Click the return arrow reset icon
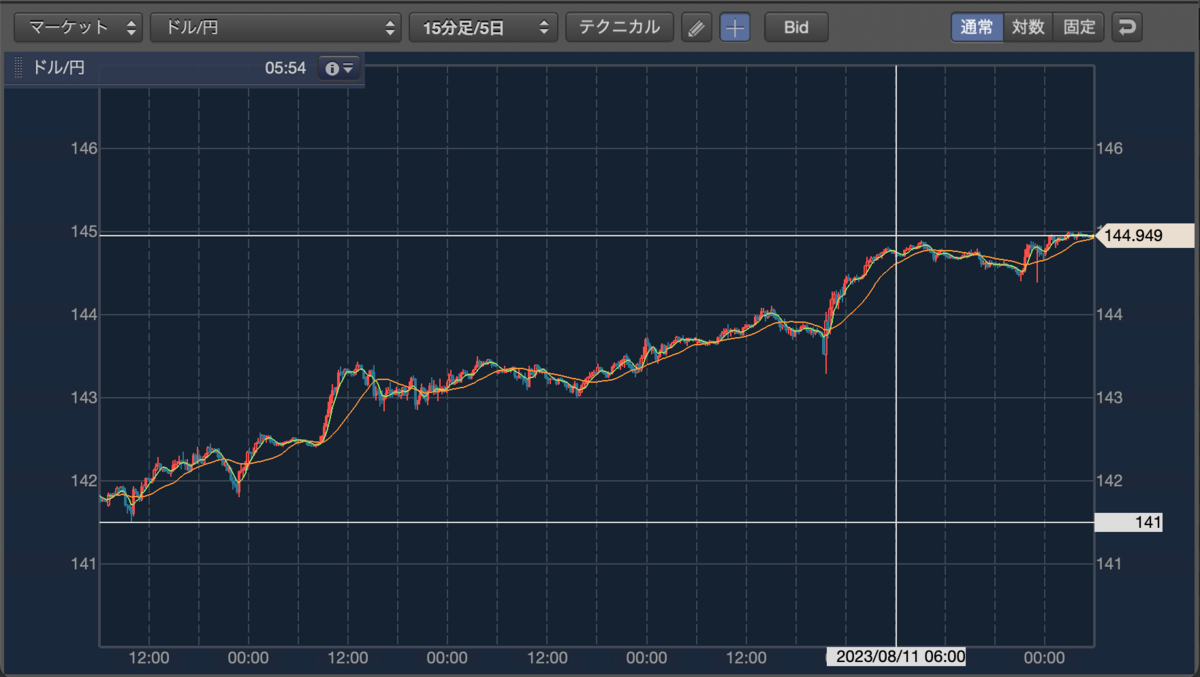The height and width of the screenshot is (677, 1200). point(1127,27)
